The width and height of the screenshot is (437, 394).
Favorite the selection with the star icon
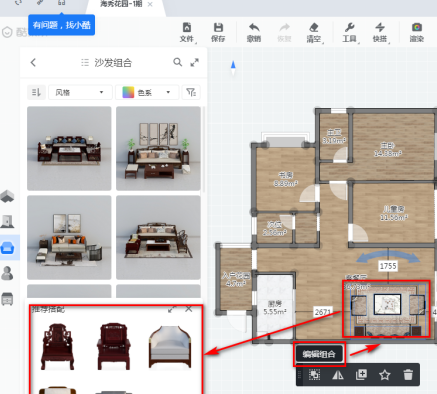point(385,375)
